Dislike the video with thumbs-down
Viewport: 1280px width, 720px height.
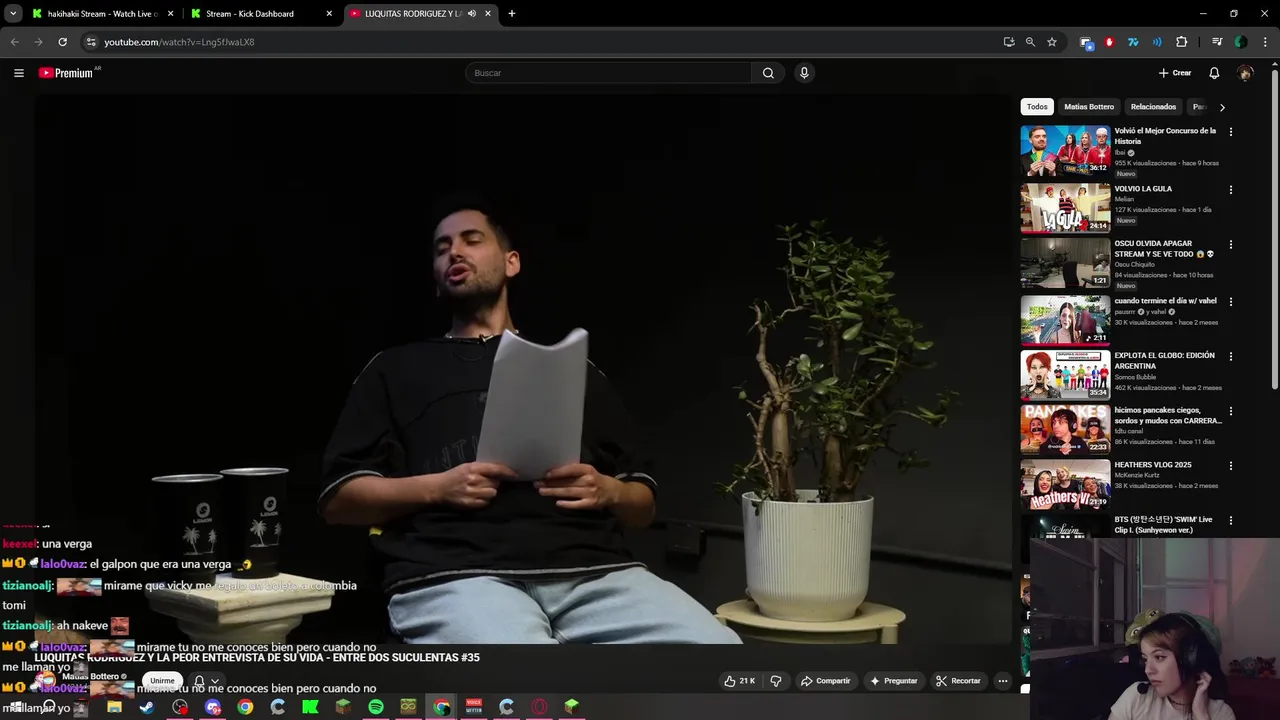pyautogui.click(x=776, y=681)
